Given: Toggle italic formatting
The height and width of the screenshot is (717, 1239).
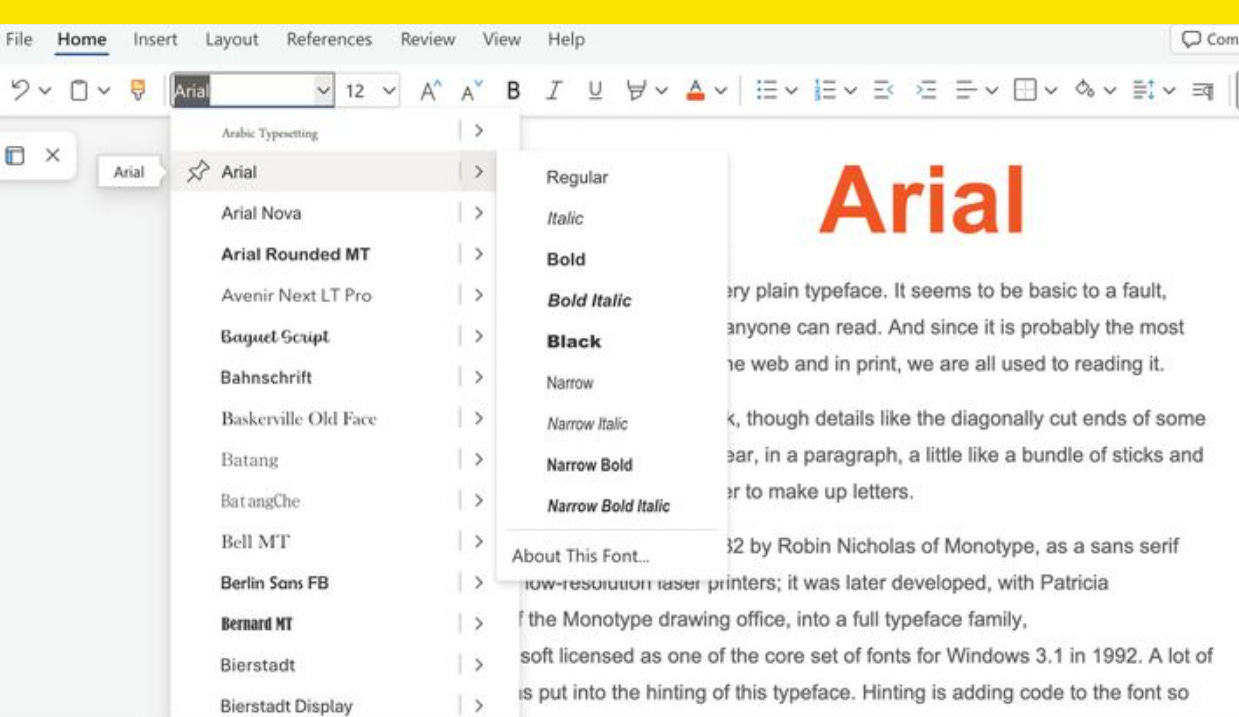Looking at the screenshot, I should 553,91.
